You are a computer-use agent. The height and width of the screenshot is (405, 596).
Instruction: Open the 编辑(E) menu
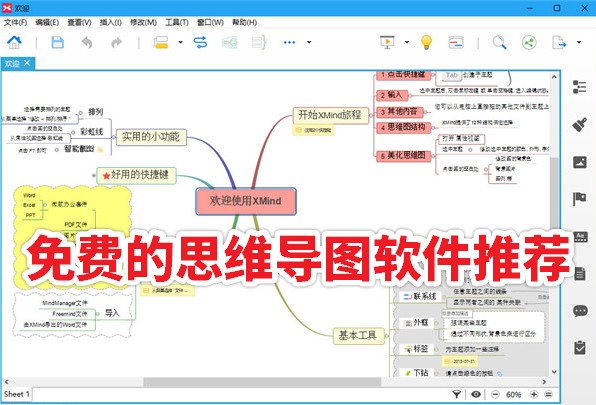47,22
